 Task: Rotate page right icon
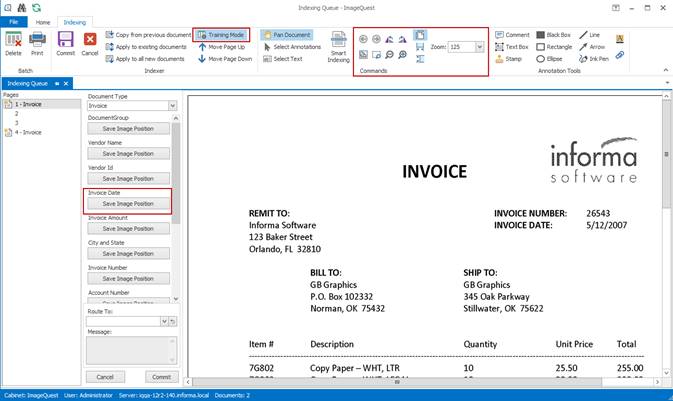(402, 39)
